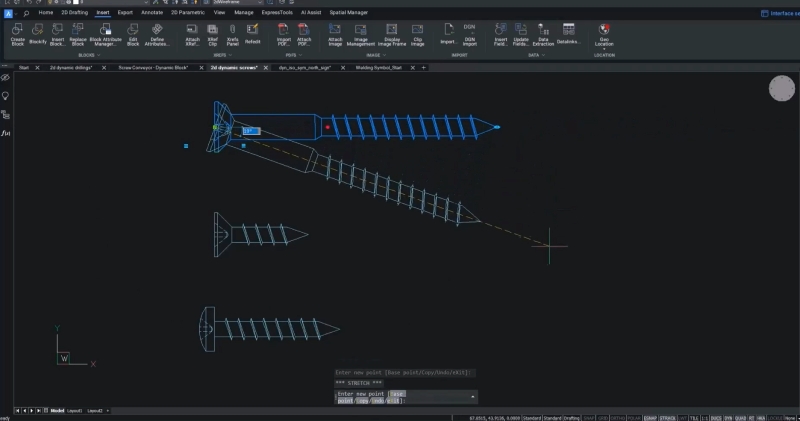
Task: Select the XRef Clip tool
Action: pos(212,35)
